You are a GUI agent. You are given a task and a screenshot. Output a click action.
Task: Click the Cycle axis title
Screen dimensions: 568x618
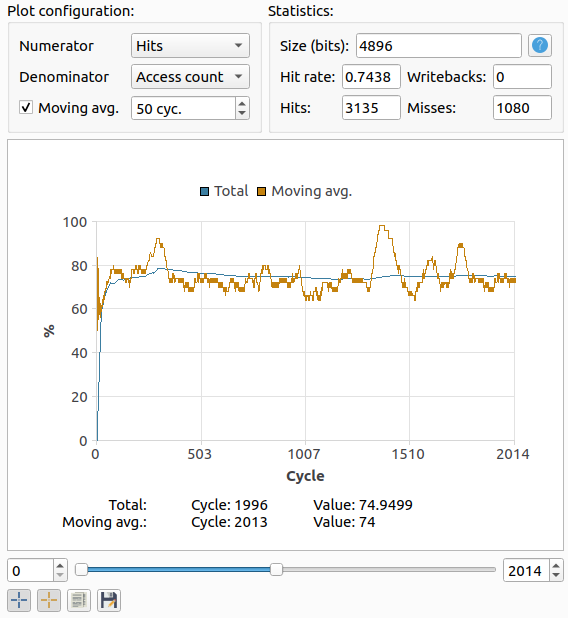pos(305,476)
